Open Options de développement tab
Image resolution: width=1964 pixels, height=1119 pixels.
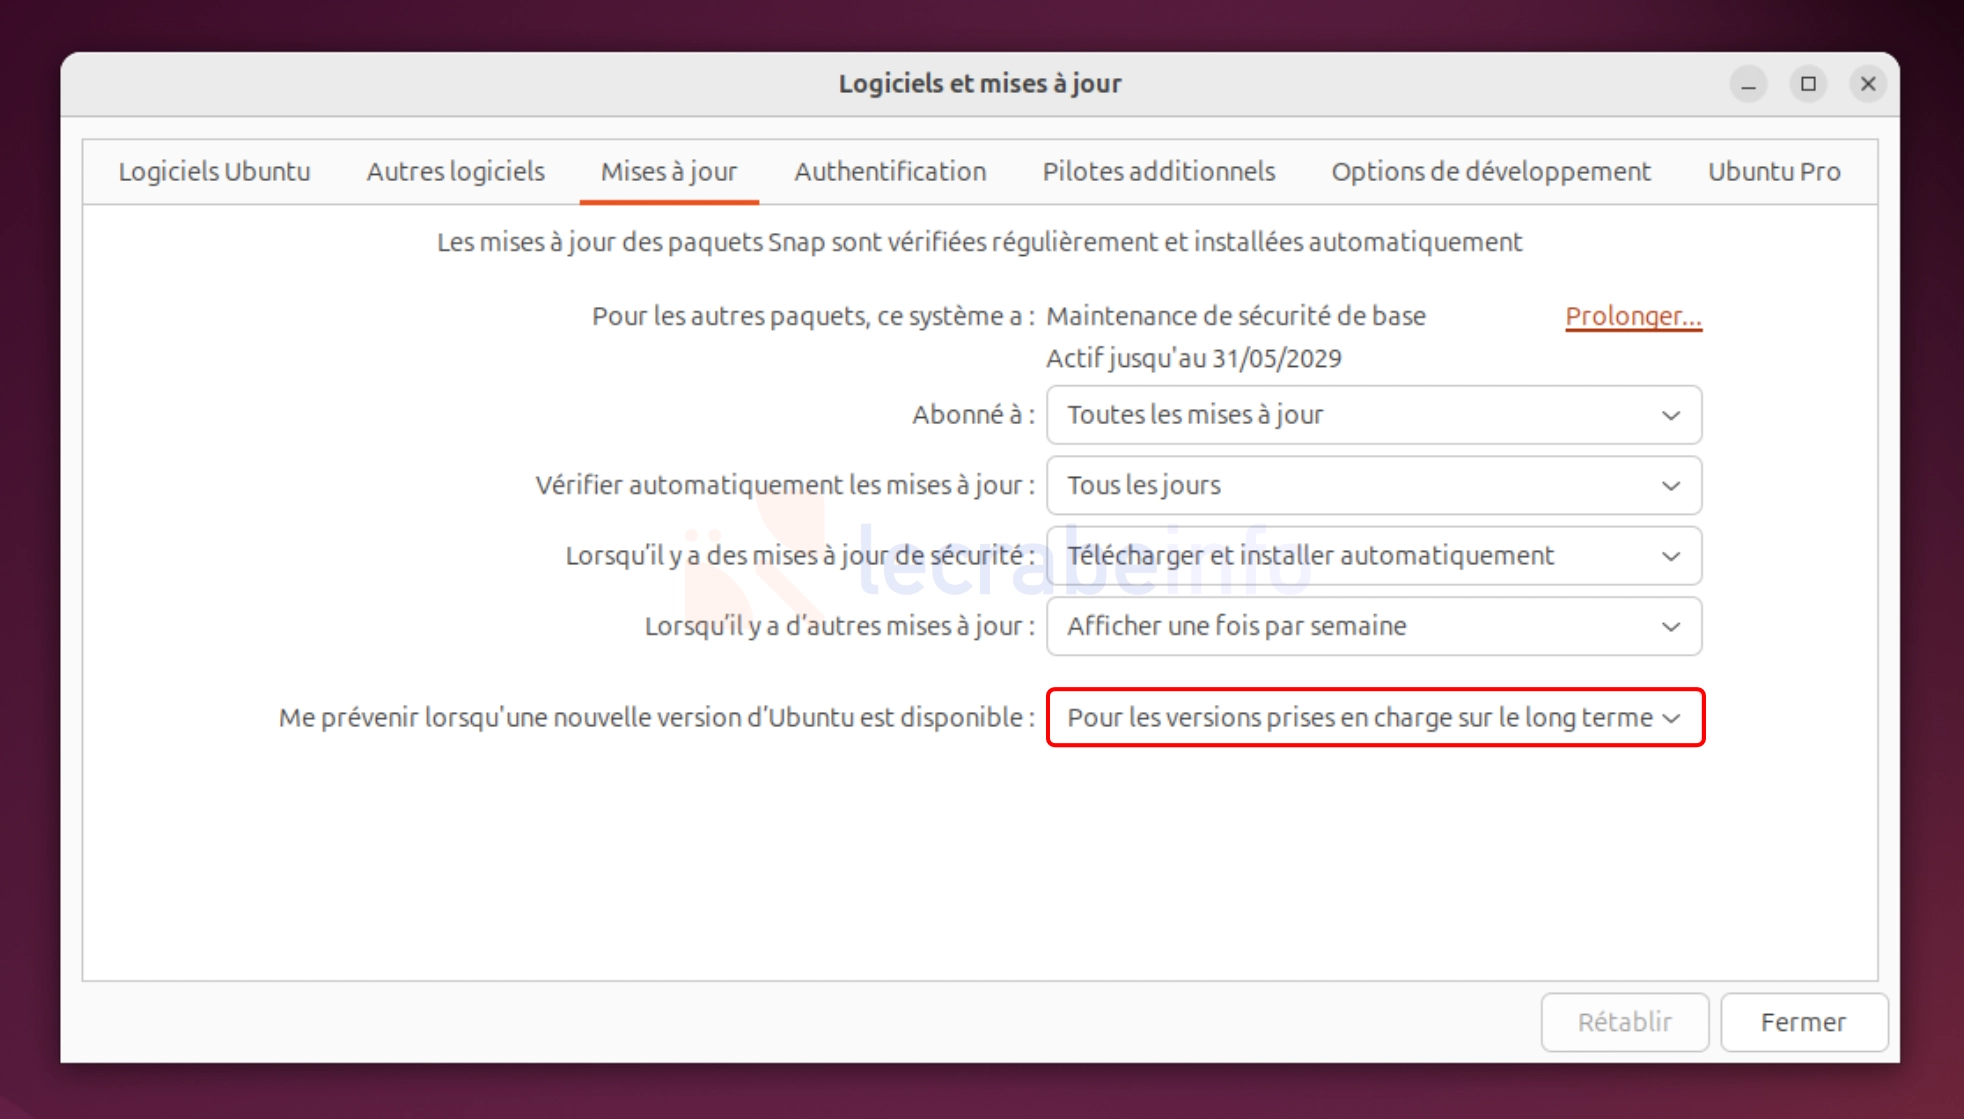(x=1491, y=172)
